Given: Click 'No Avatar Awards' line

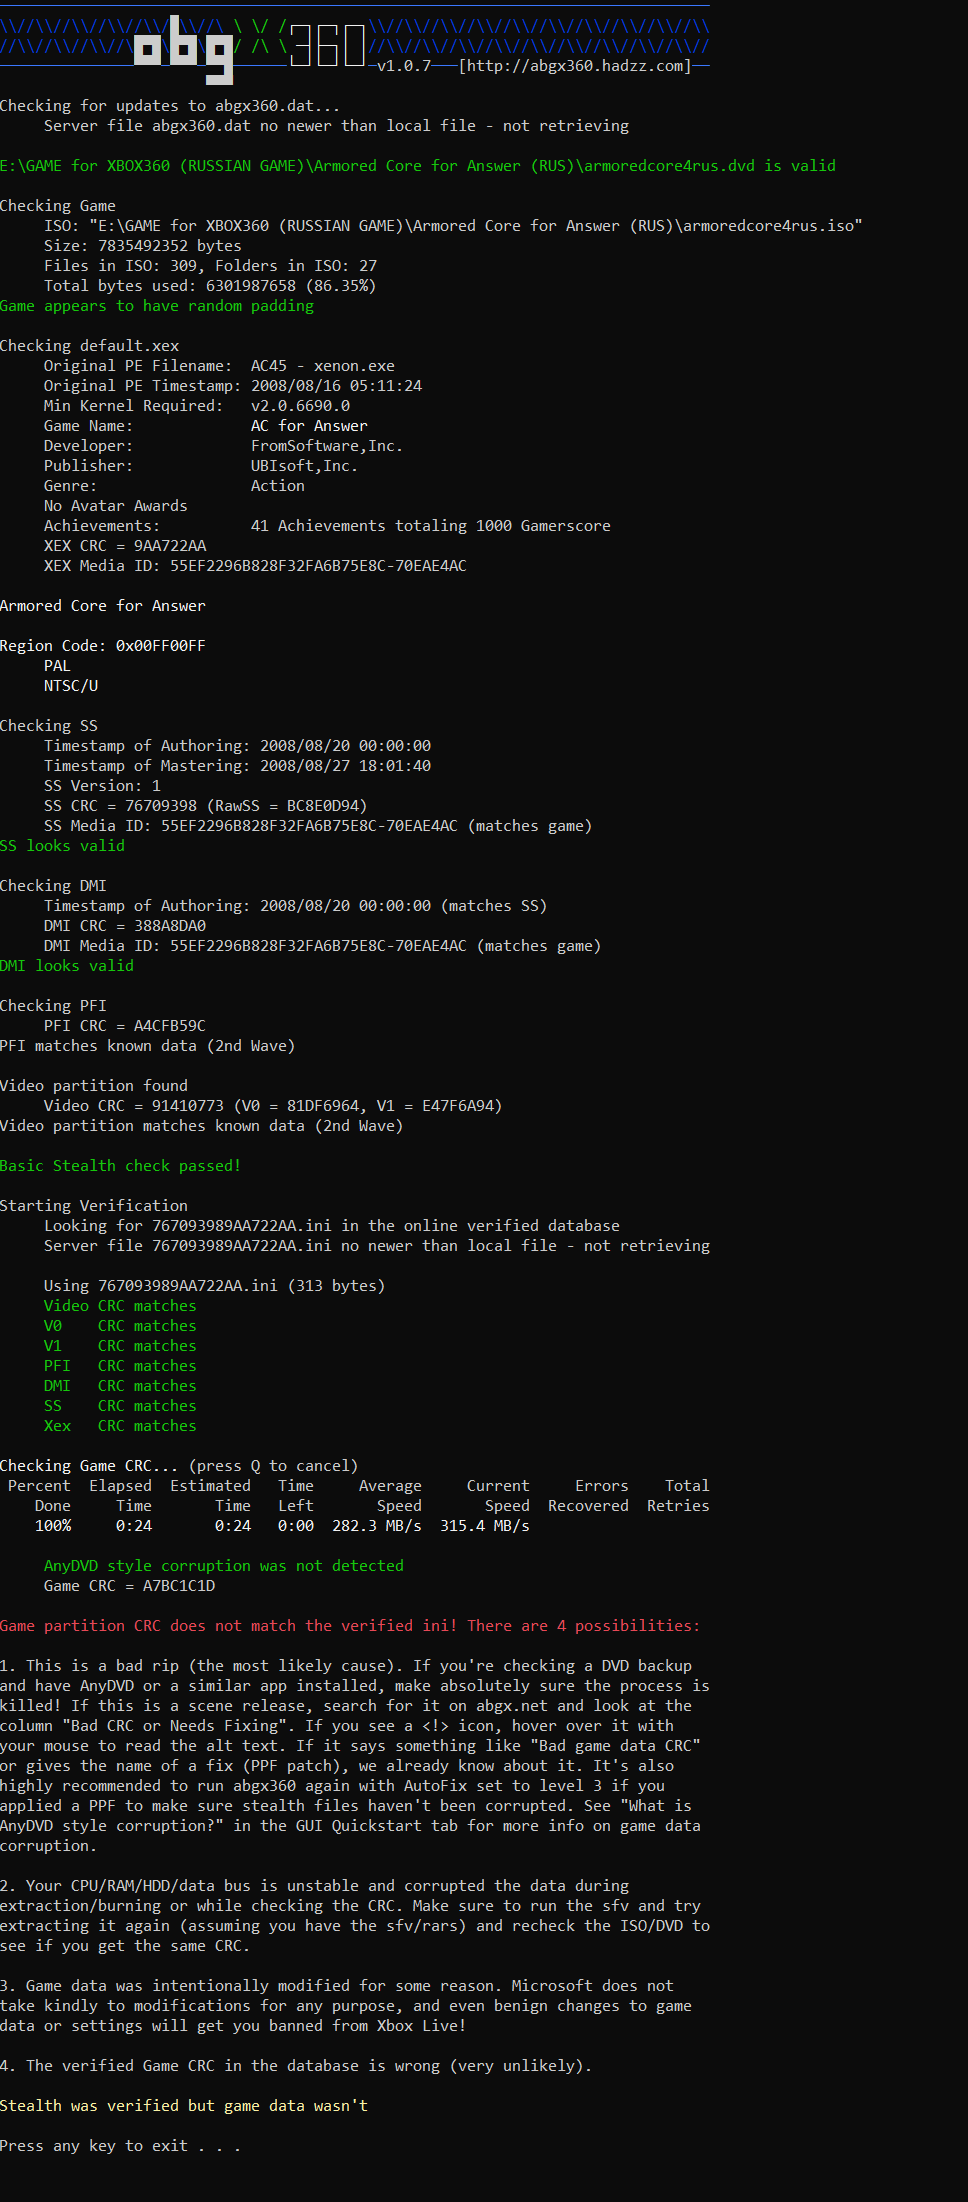Looking at the screenshot, I should (x=116, y=506).
